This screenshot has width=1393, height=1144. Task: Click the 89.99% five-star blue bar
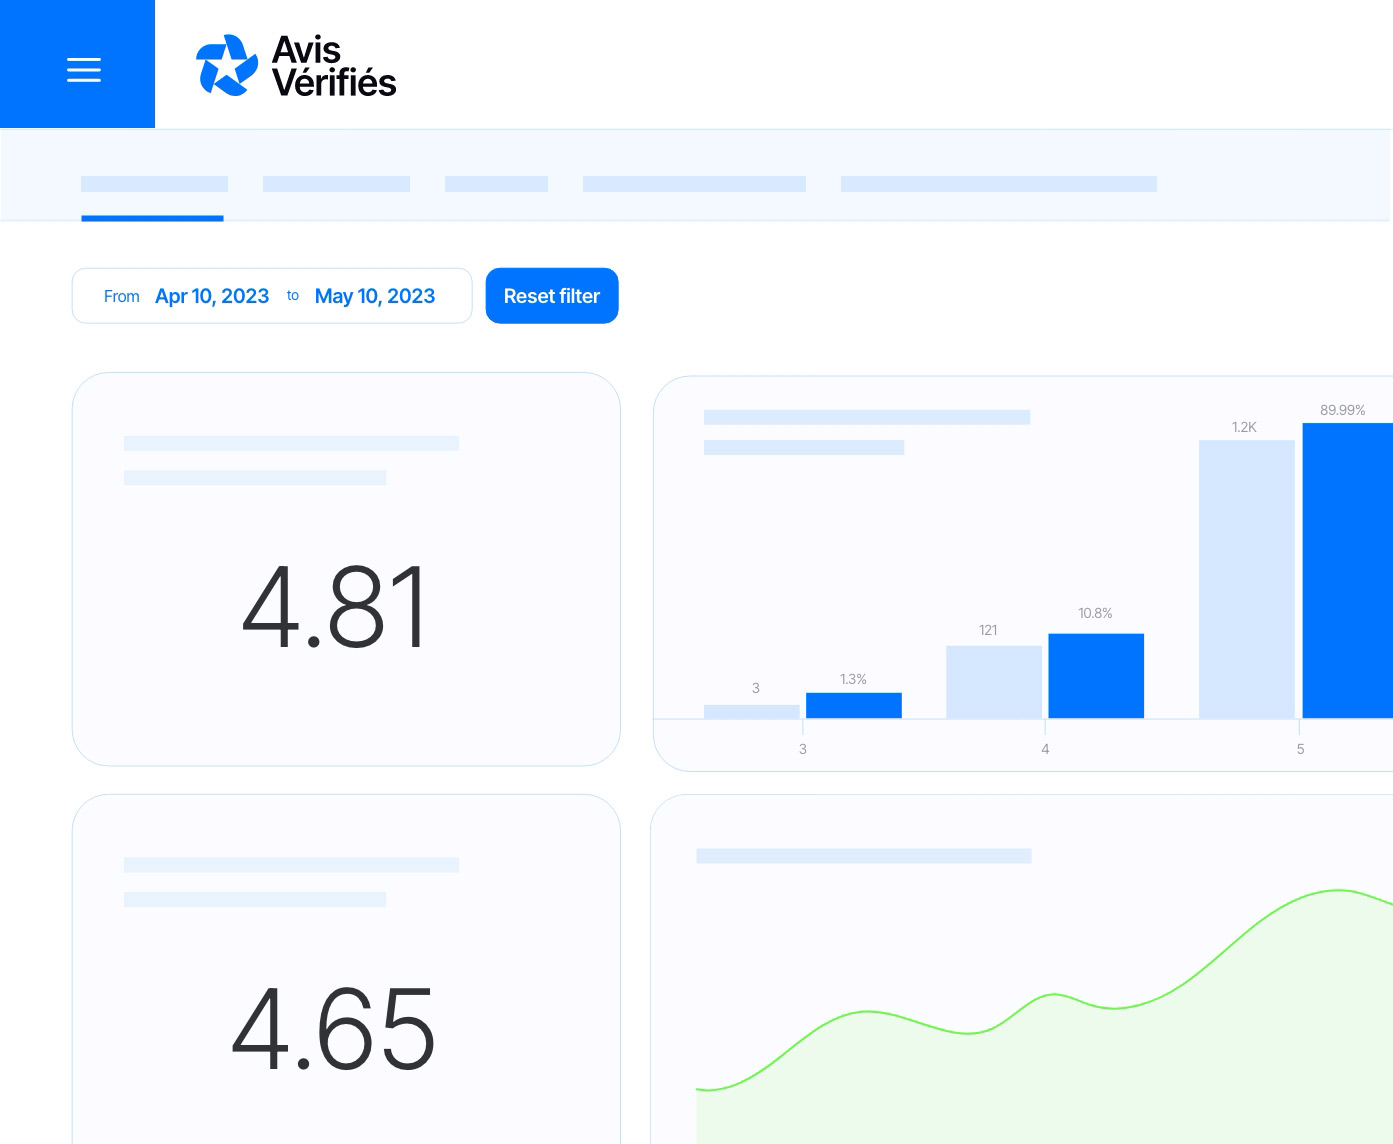[1348, 570]
